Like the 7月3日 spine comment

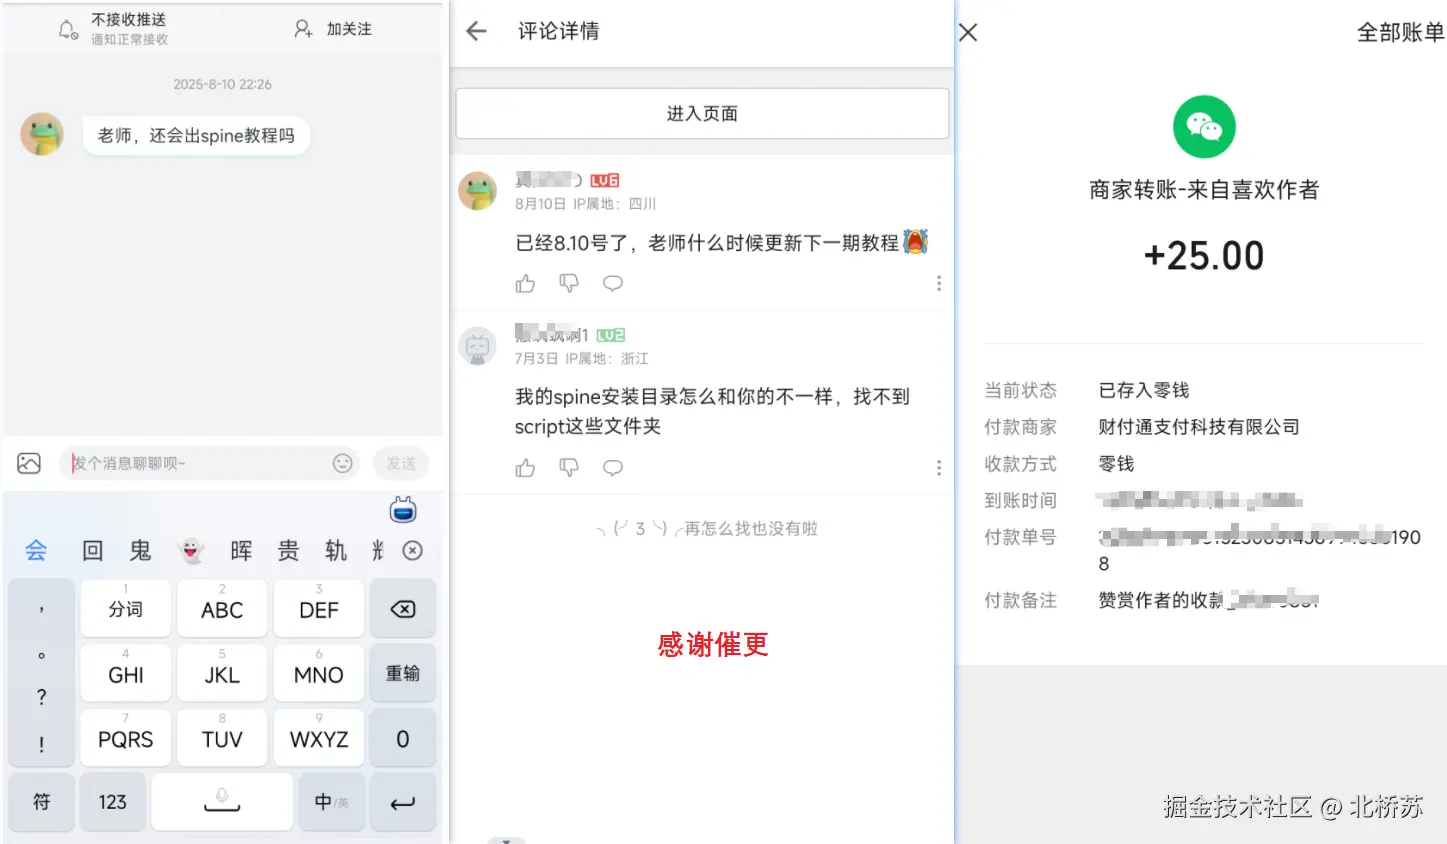point(525,468)
